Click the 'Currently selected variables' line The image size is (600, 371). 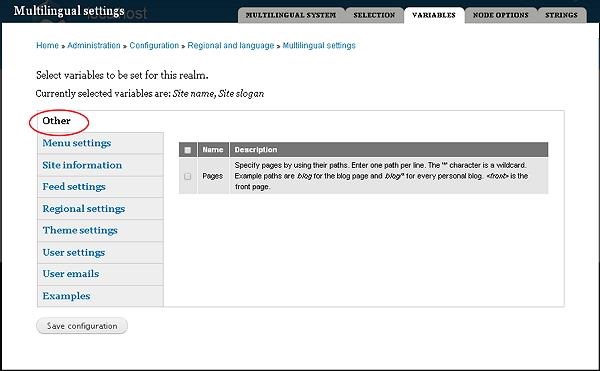pos(150,94)
